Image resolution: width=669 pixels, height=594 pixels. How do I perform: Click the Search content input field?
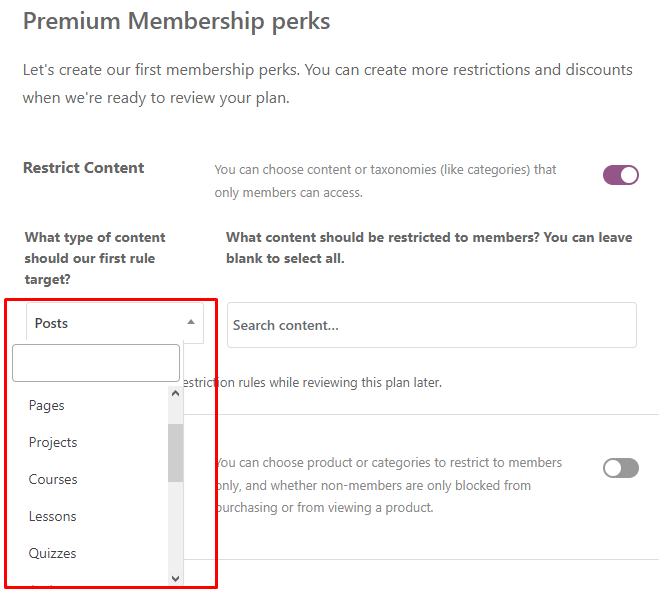pos(432,325)
